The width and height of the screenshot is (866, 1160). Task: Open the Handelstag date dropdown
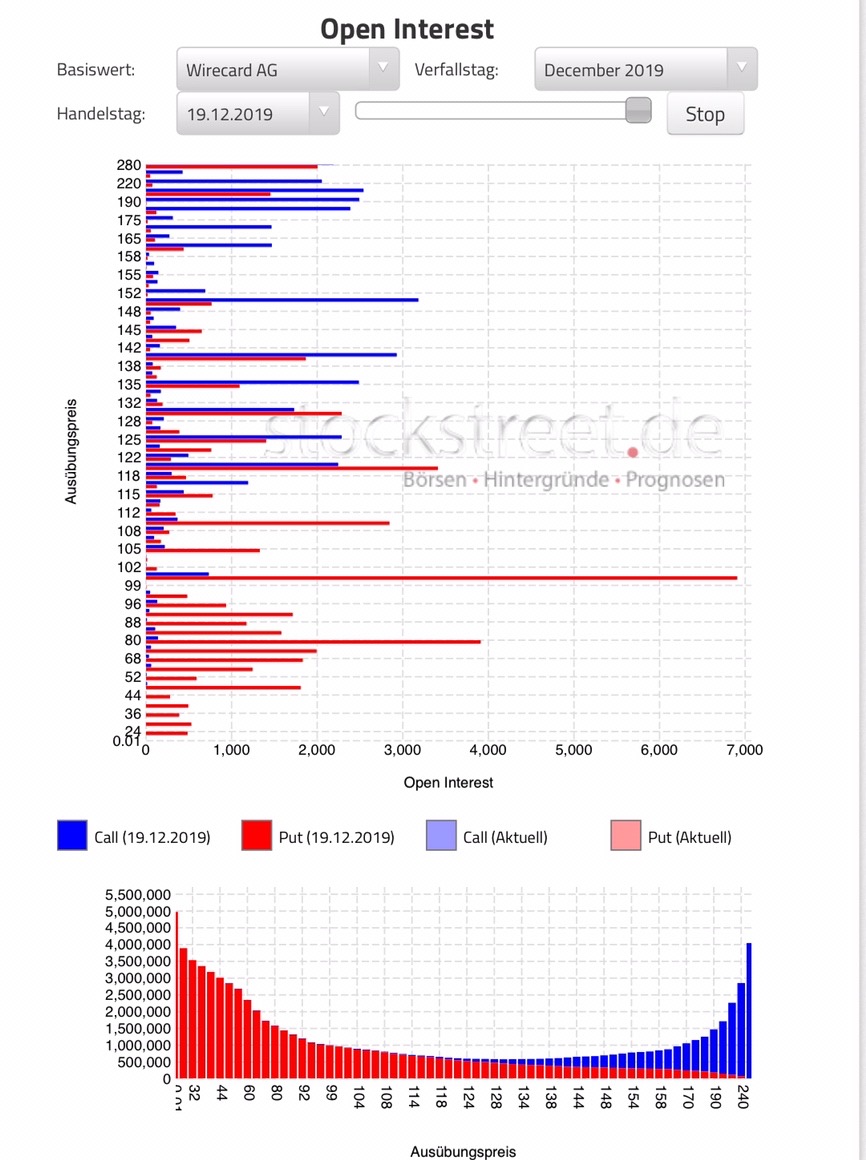pyautogui.click(x=325, y=113)
